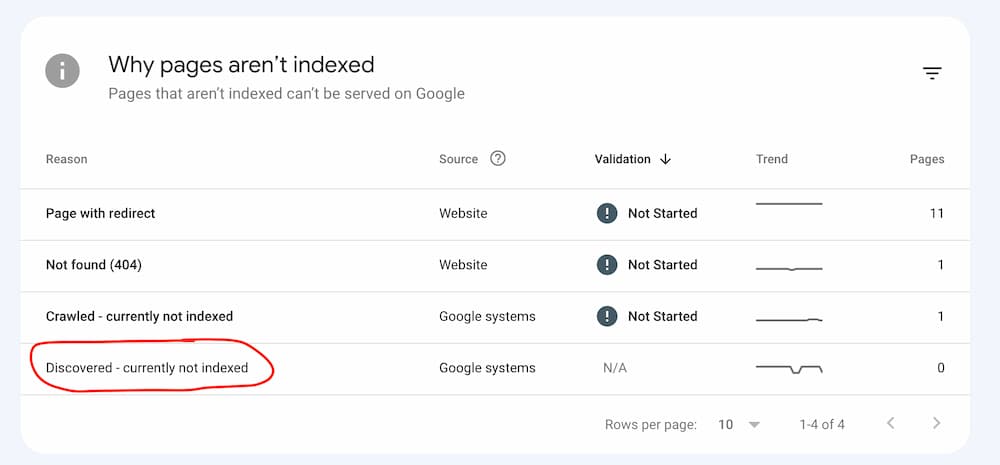
Task: Click Google systems in the Crawled row
Action: click(487, 316)
